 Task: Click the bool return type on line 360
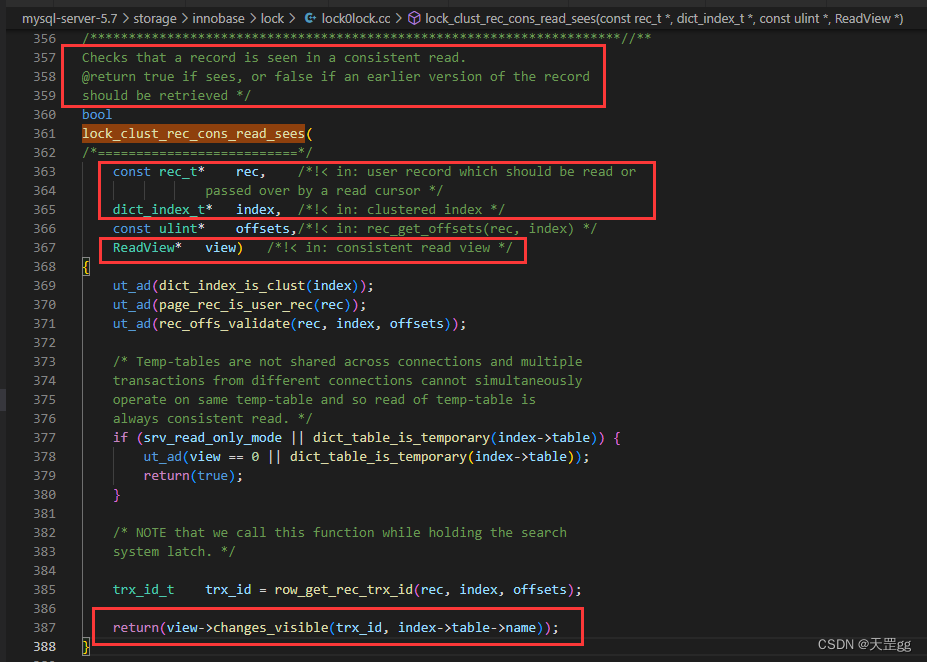pos(97,114)
